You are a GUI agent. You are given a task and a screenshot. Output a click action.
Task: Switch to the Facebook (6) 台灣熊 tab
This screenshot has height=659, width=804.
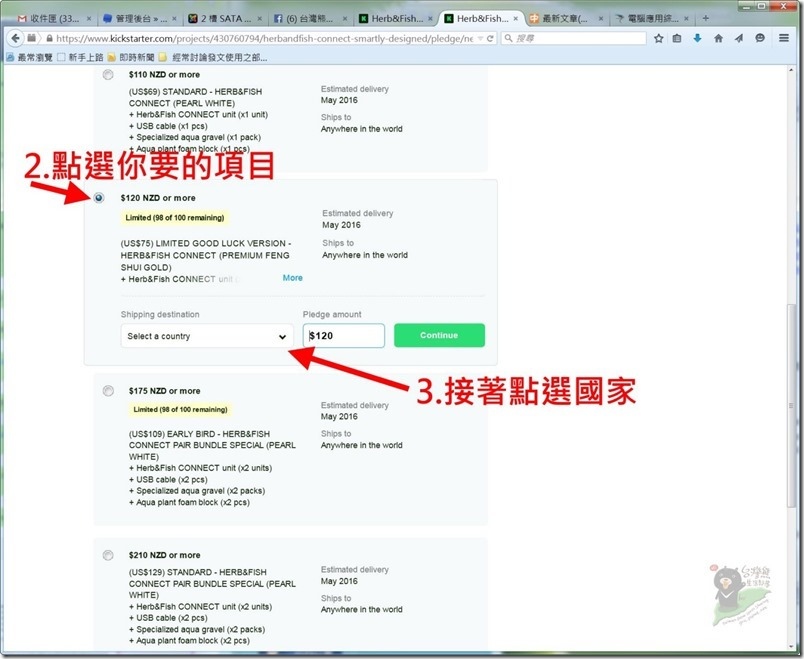(310, 19)
